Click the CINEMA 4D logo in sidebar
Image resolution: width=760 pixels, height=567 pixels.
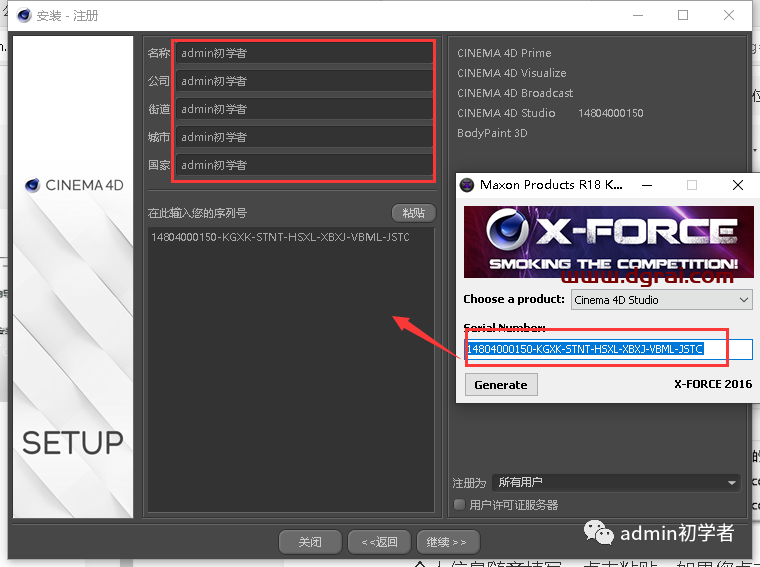tap(74, 185)
